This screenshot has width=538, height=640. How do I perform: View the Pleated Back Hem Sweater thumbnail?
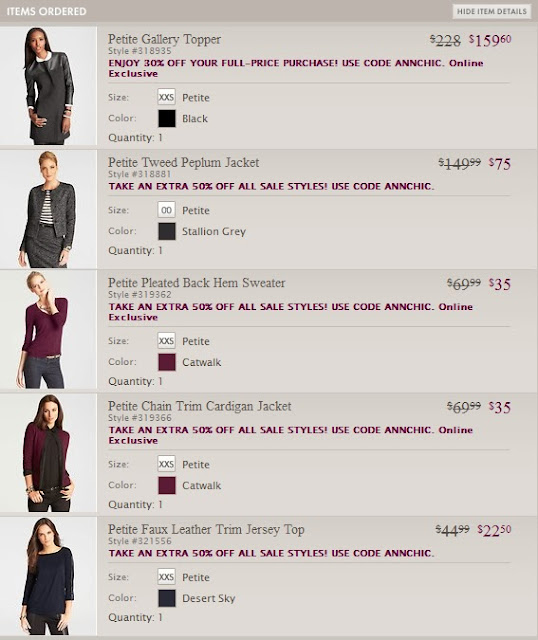(48, 329)
